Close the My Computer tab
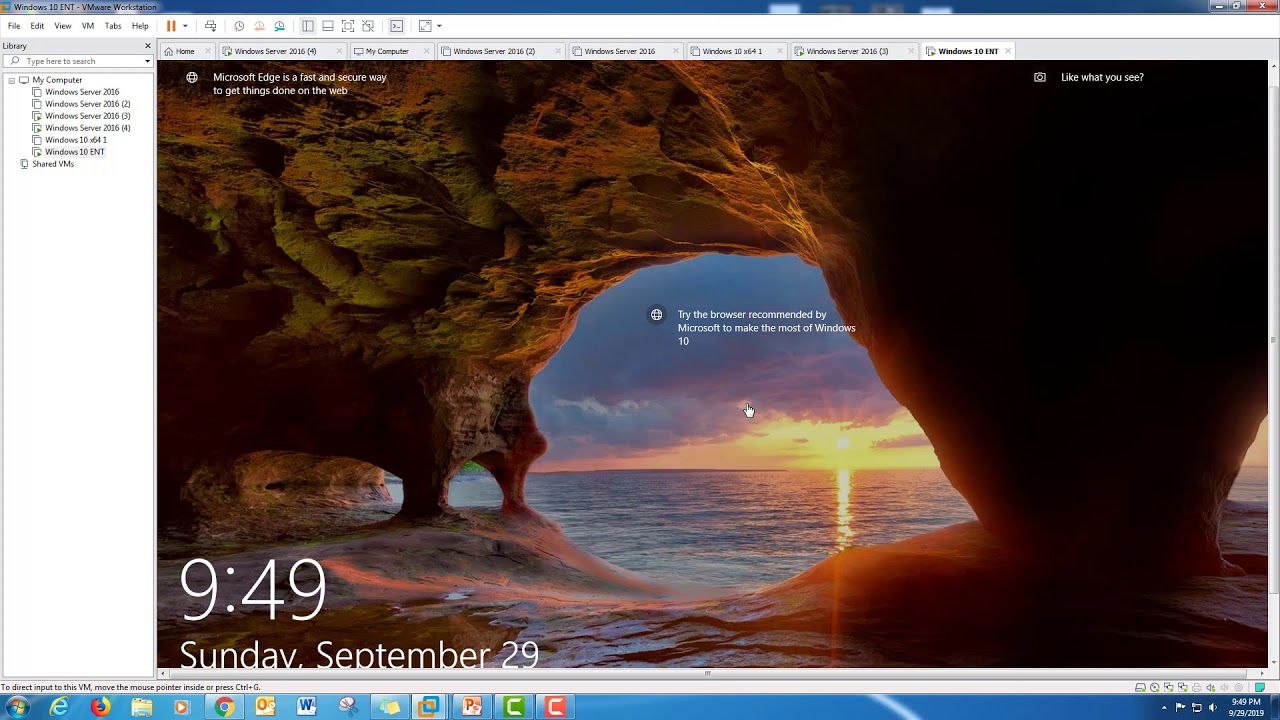The width and height of the screenshot is (1280, 720). [427, 51]
